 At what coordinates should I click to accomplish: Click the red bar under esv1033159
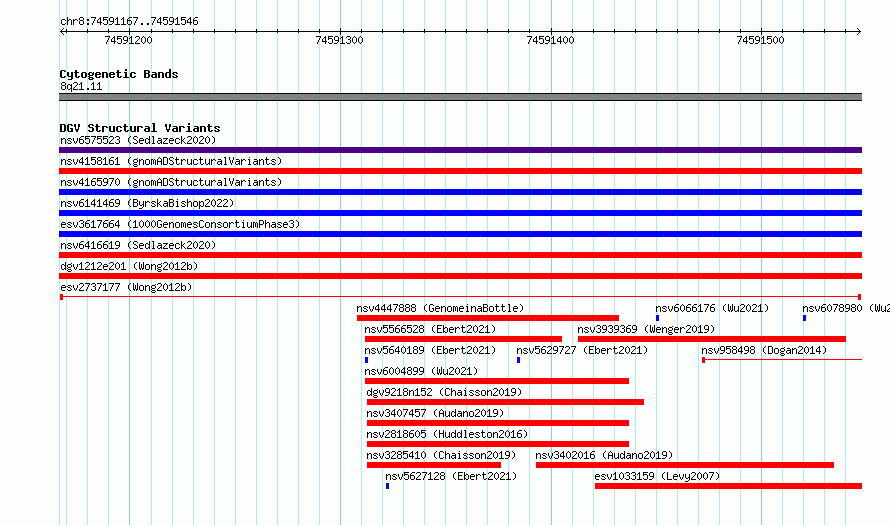pos(728,486)
